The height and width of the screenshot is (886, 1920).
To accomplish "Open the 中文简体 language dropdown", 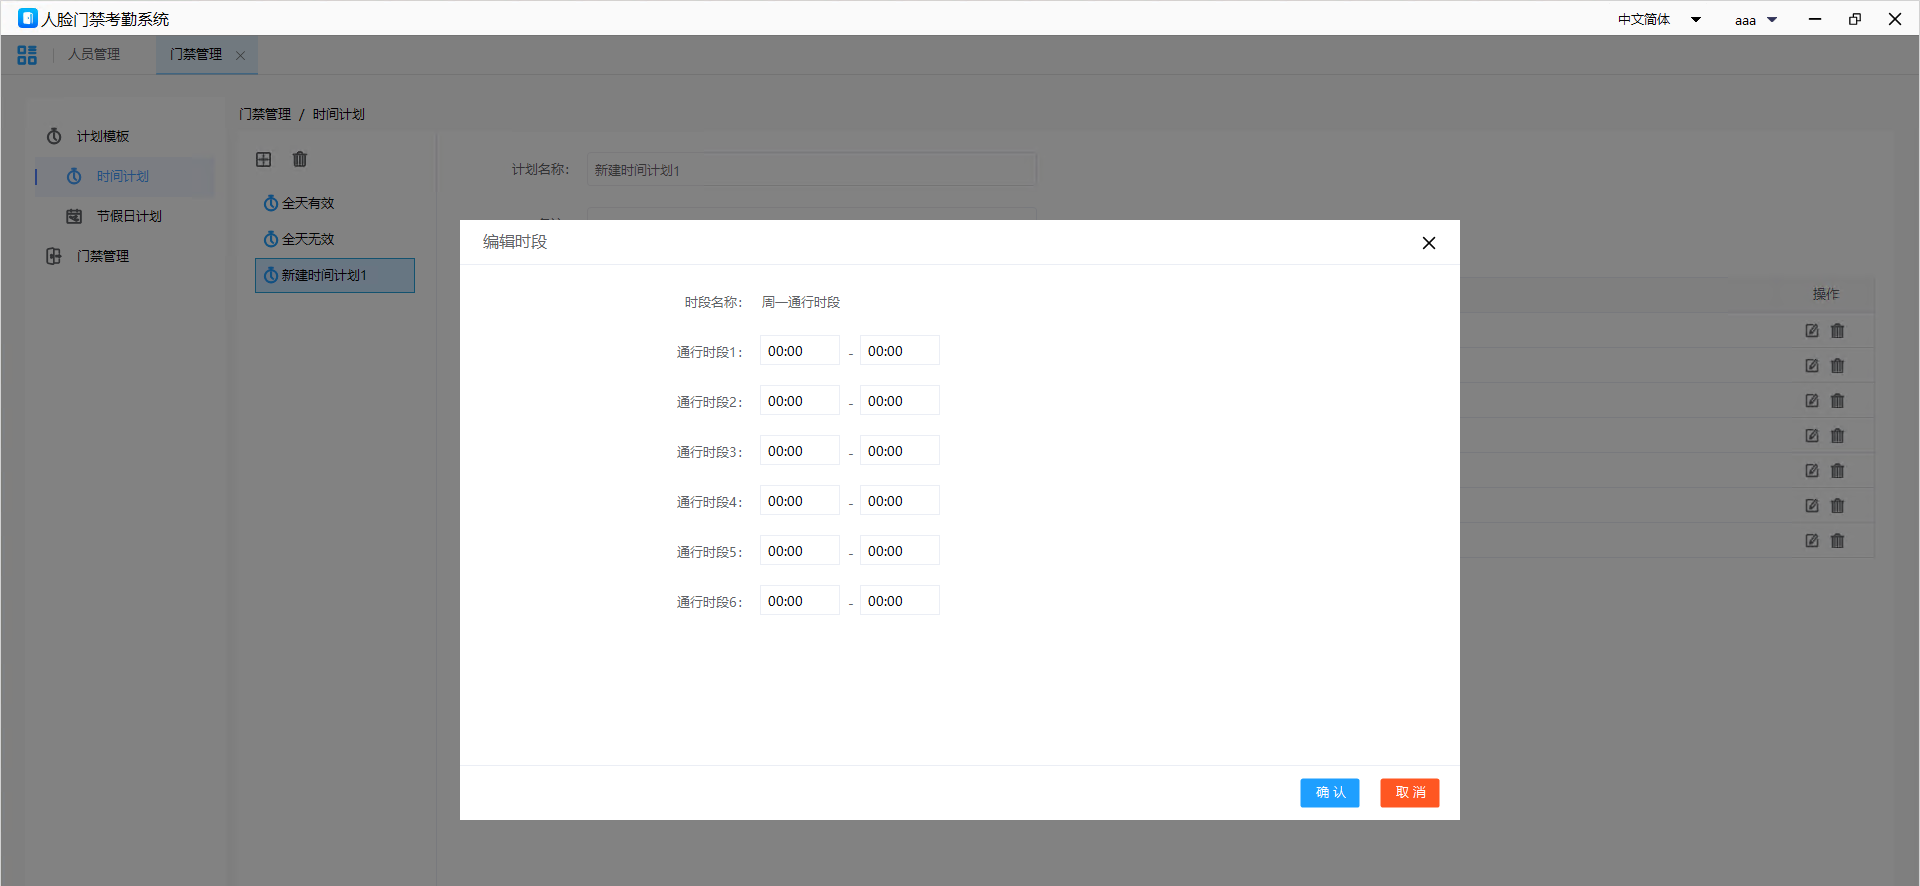I will pyautogui.click(x=1659, y=20).
